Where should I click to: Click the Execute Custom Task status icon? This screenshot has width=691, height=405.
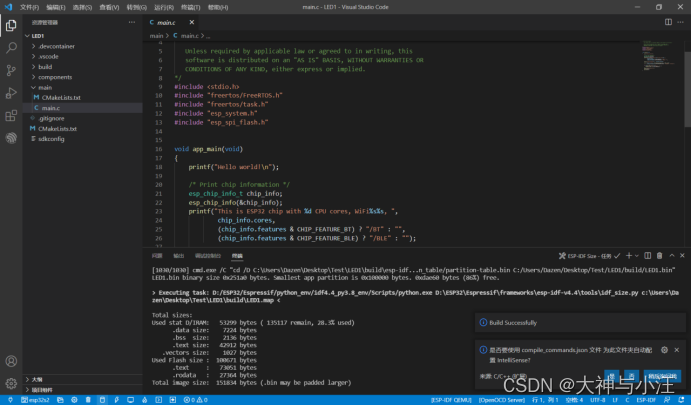[173, 400]
